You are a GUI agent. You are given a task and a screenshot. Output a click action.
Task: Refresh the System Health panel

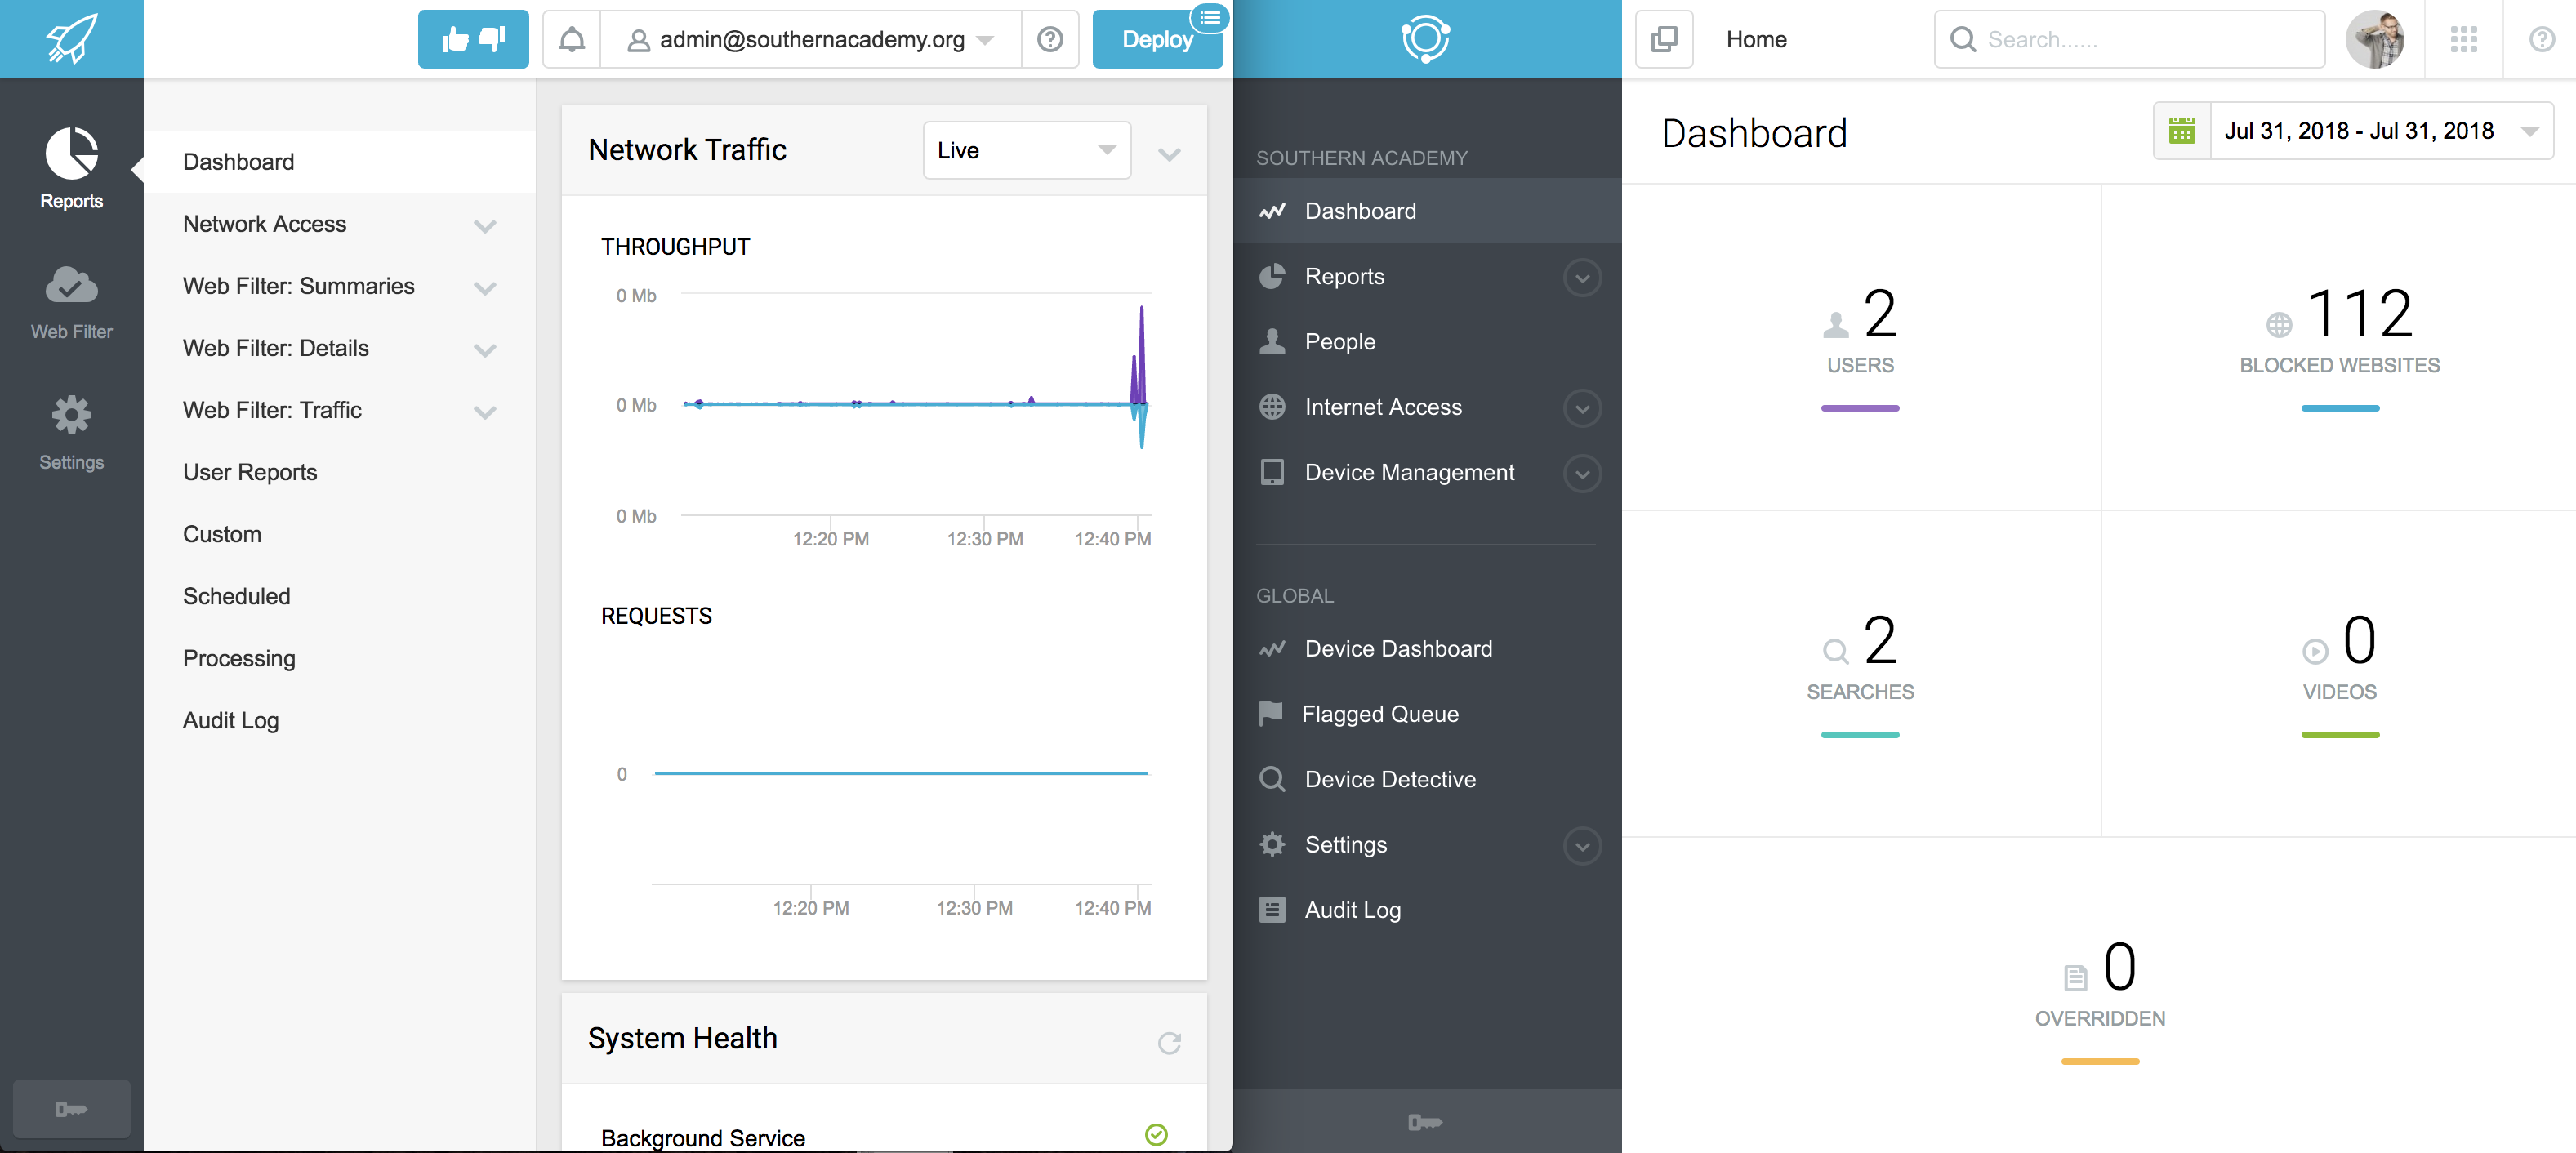1169,1043
